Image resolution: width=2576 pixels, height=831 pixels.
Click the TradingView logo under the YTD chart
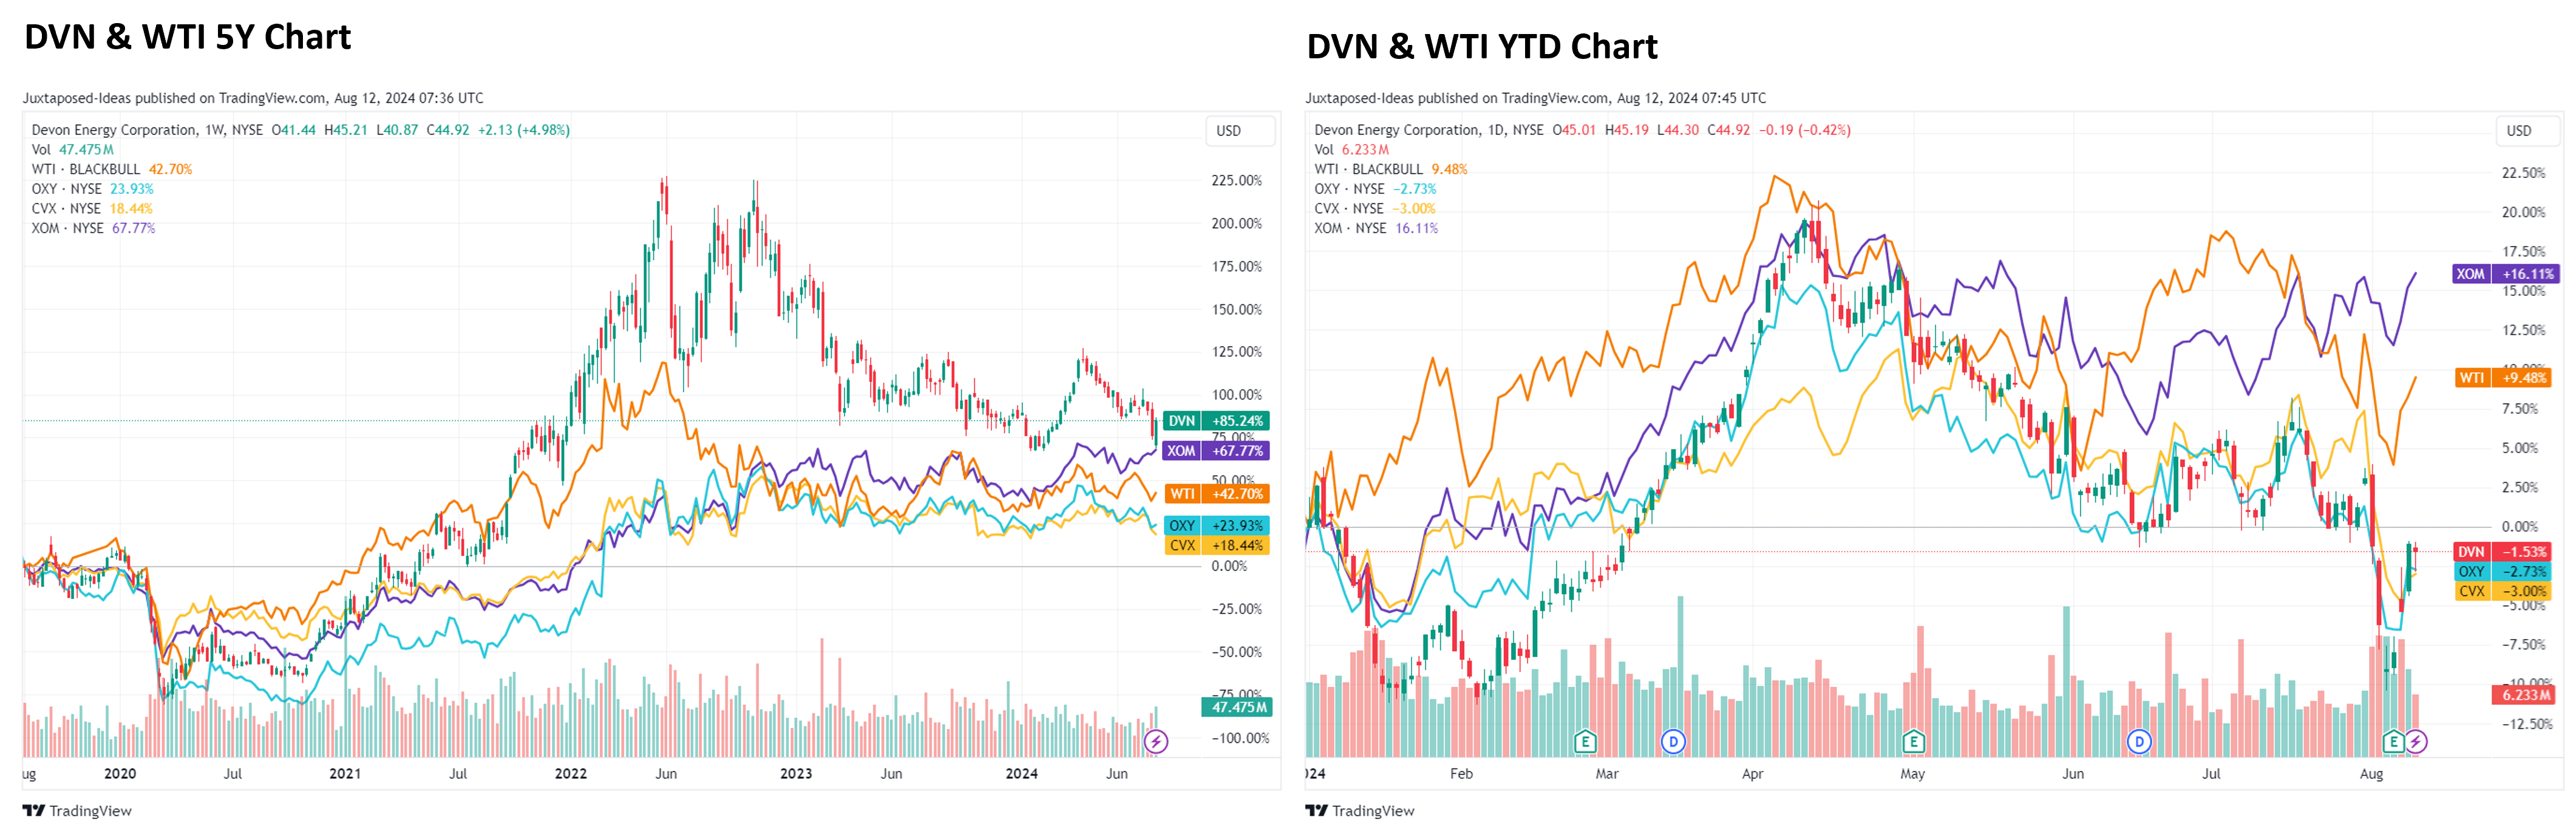coord(1360,811)
